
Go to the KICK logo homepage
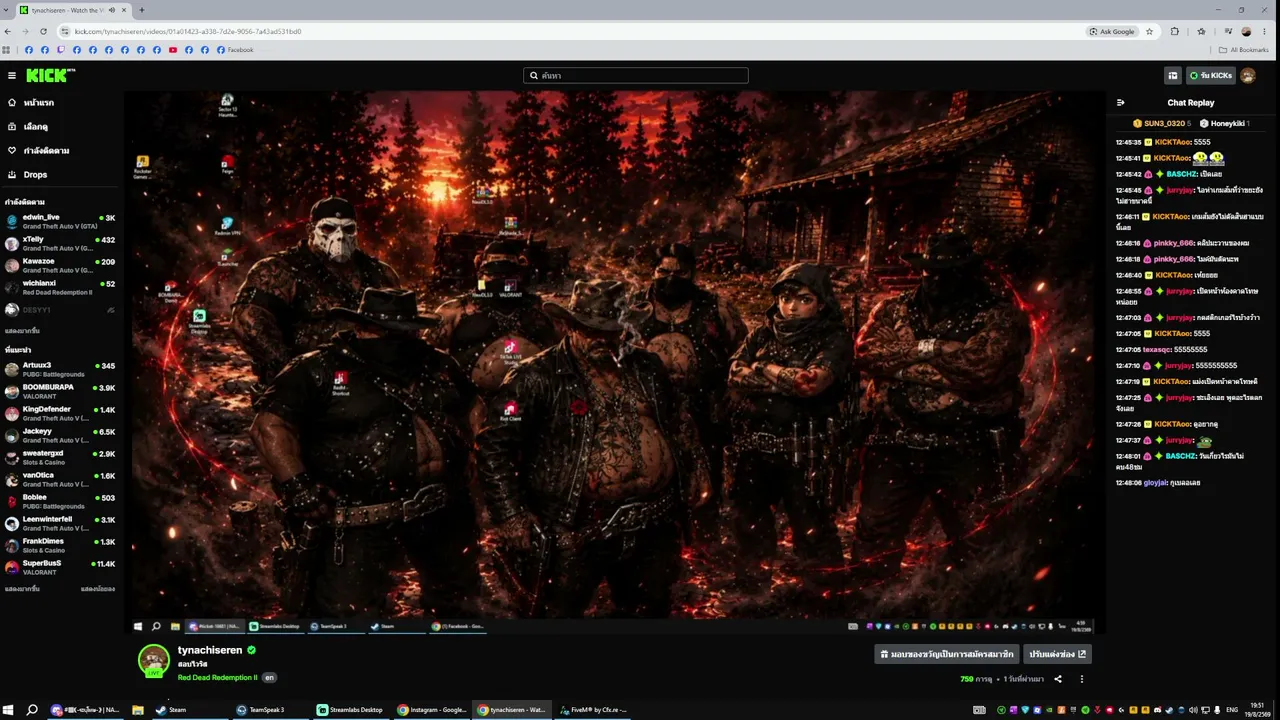tap(50, 76)
